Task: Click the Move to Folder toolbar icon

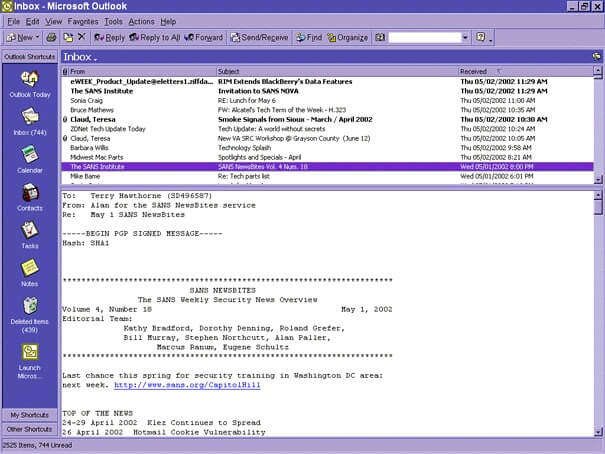Action: click(68, 37)
